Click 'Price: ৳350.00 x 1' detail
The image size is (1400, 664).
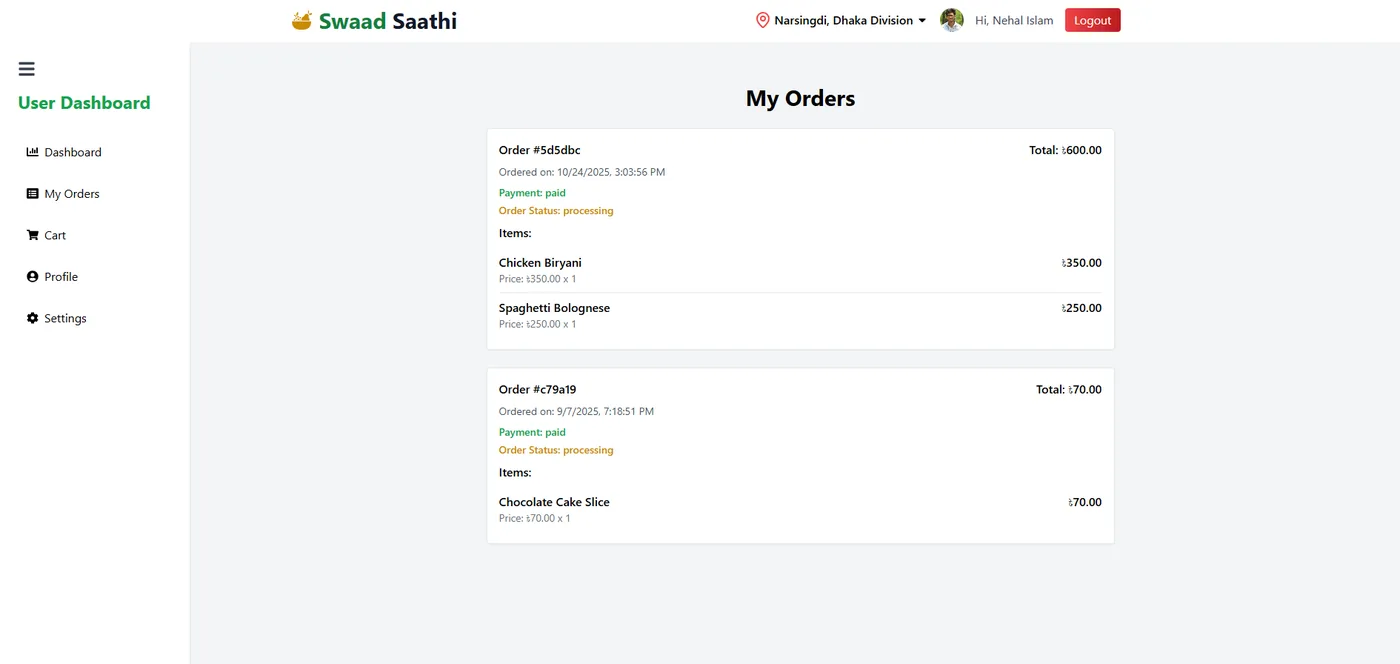(x=538, y=279)
